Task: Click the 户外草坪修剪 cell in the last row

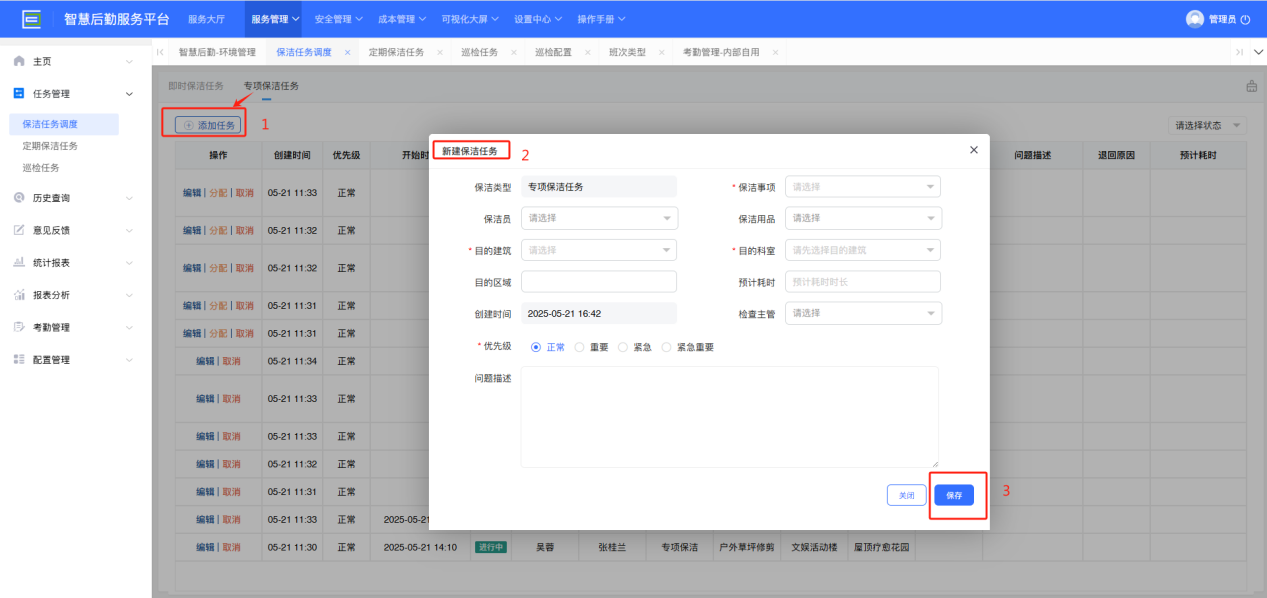Action: (745, 547)
